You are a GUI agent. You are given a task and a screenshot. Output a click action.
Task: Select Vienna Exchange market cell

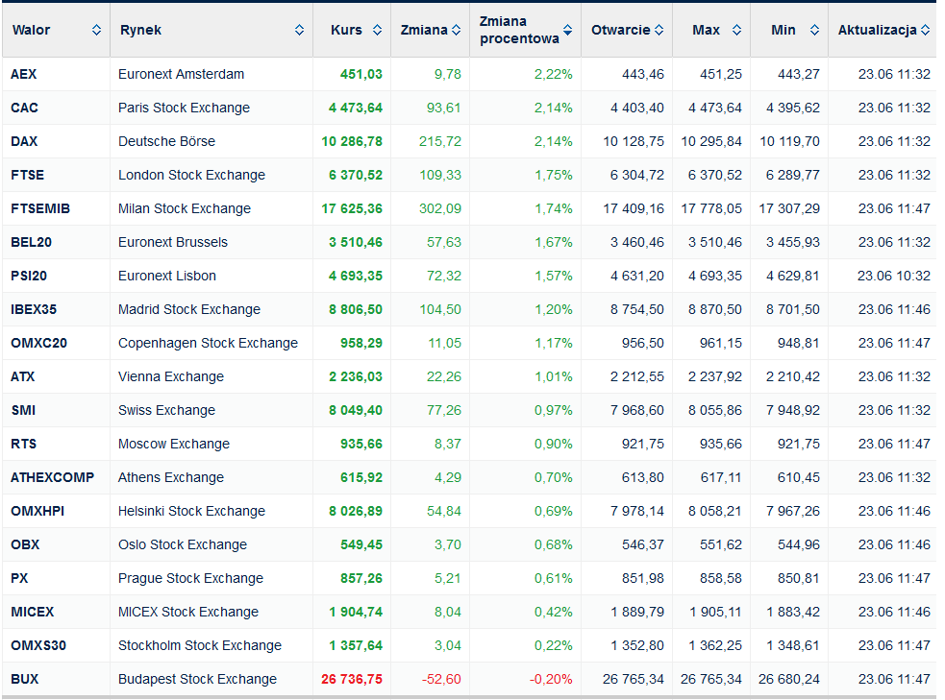212,377
